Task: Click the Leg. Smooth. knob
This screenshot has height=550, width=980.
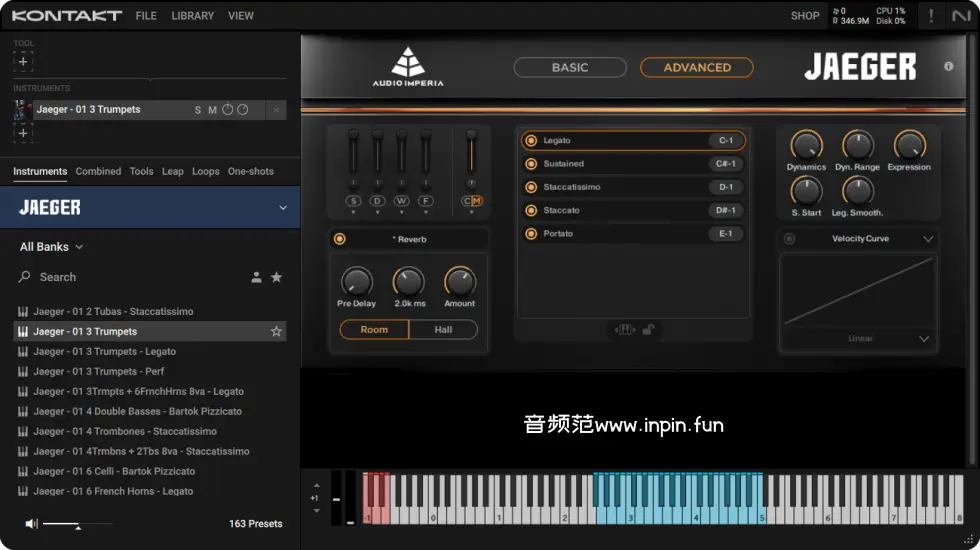Action: [x=858, y=191]
